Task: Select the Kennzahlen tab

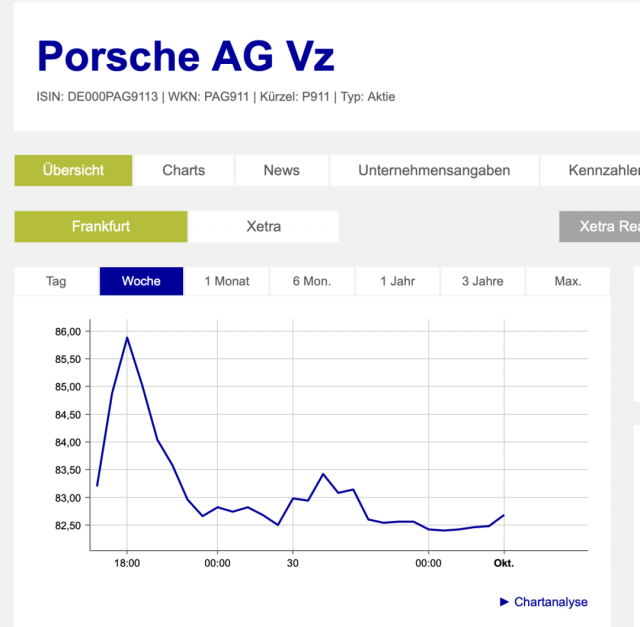Action: tap(590, 170)
